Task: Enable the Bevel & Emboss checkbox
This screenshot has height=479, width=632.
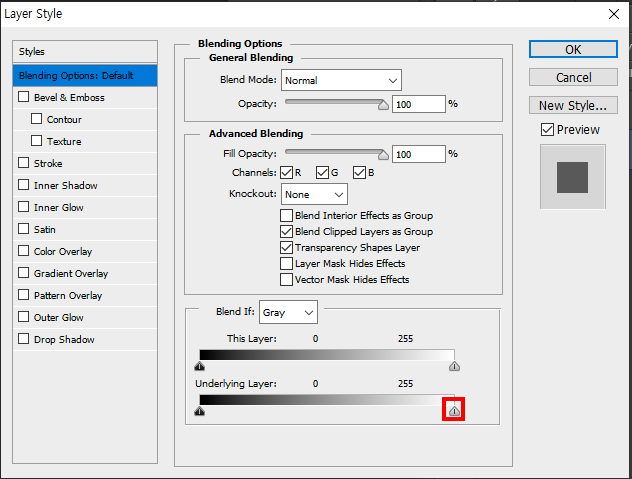Action: 24,97
